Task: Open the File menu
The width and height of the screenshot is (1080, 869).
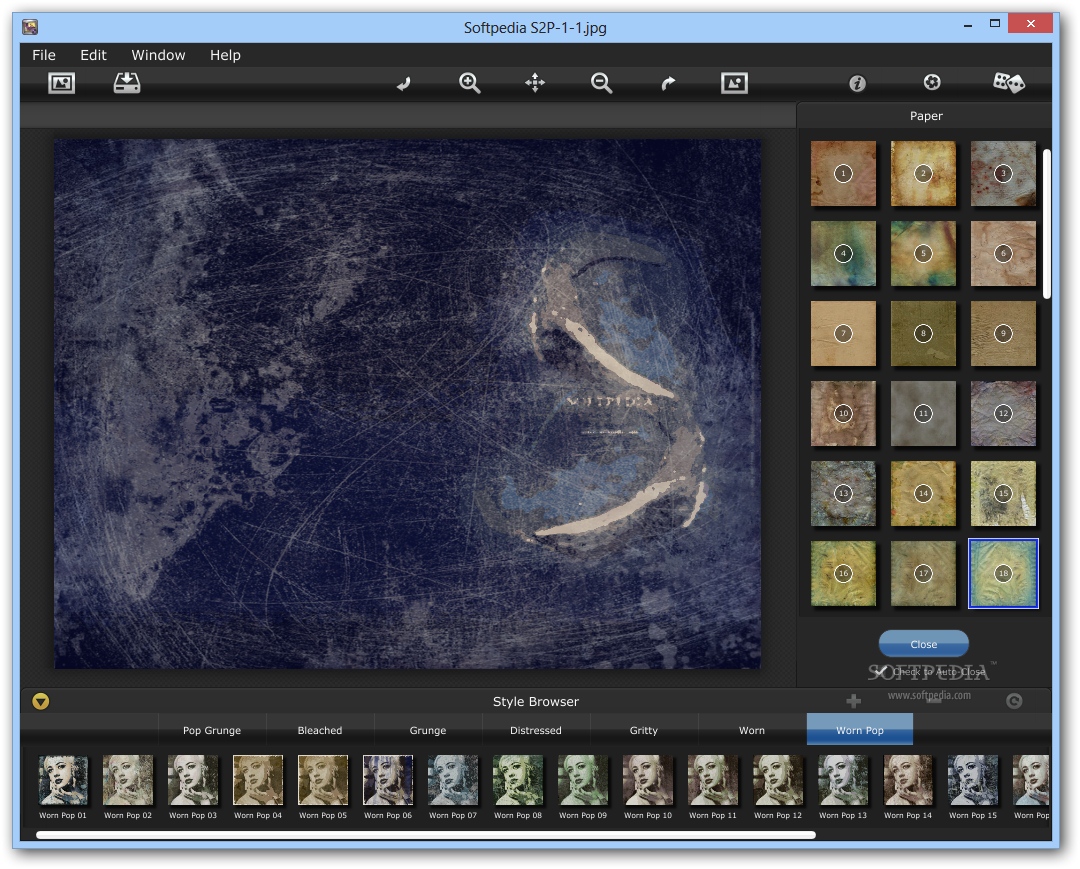Action: (x=44, y=55)
